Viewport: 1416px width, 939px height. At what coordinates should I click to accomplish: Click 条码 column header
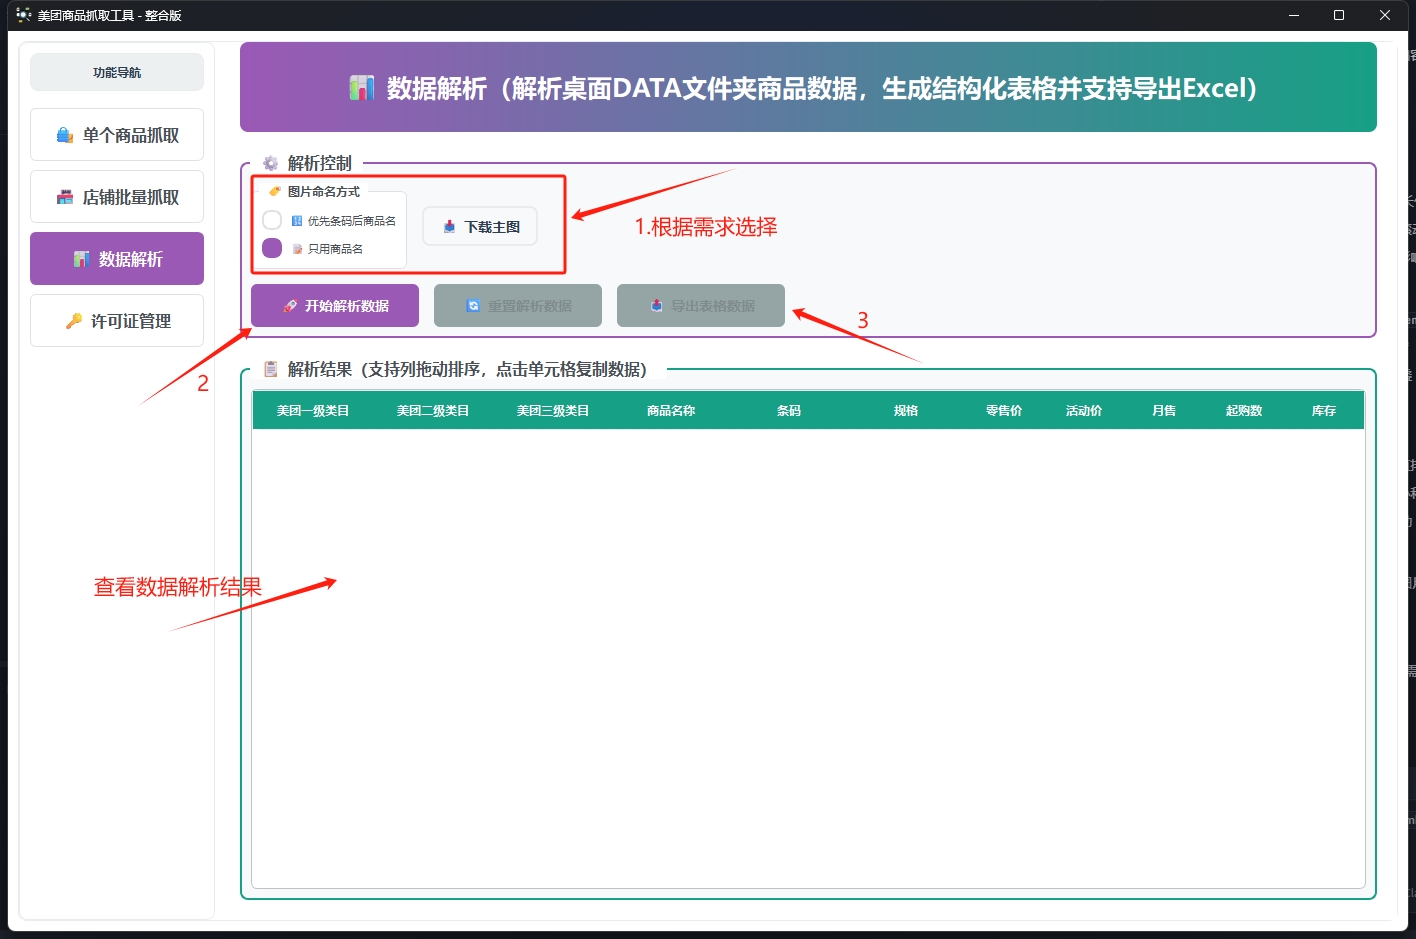tap(789, 411)
